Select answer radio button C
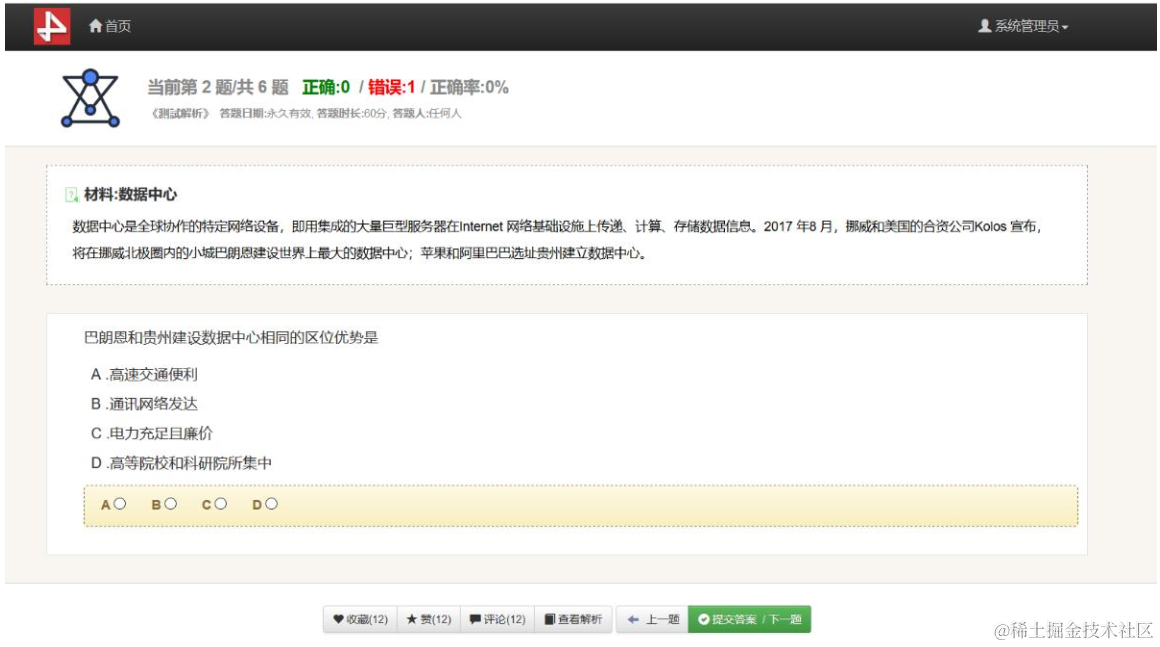Screen dimensions: 1160x647 (x=220, y=504)
